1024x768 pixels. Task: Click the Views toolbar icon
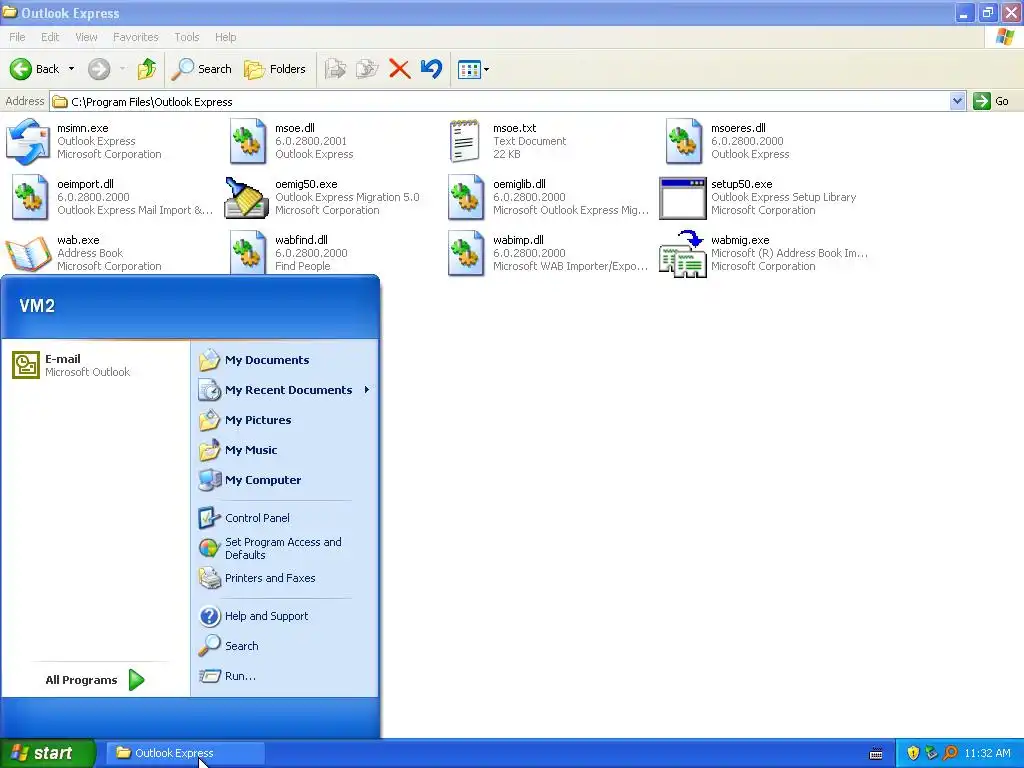tap(469, 69)
